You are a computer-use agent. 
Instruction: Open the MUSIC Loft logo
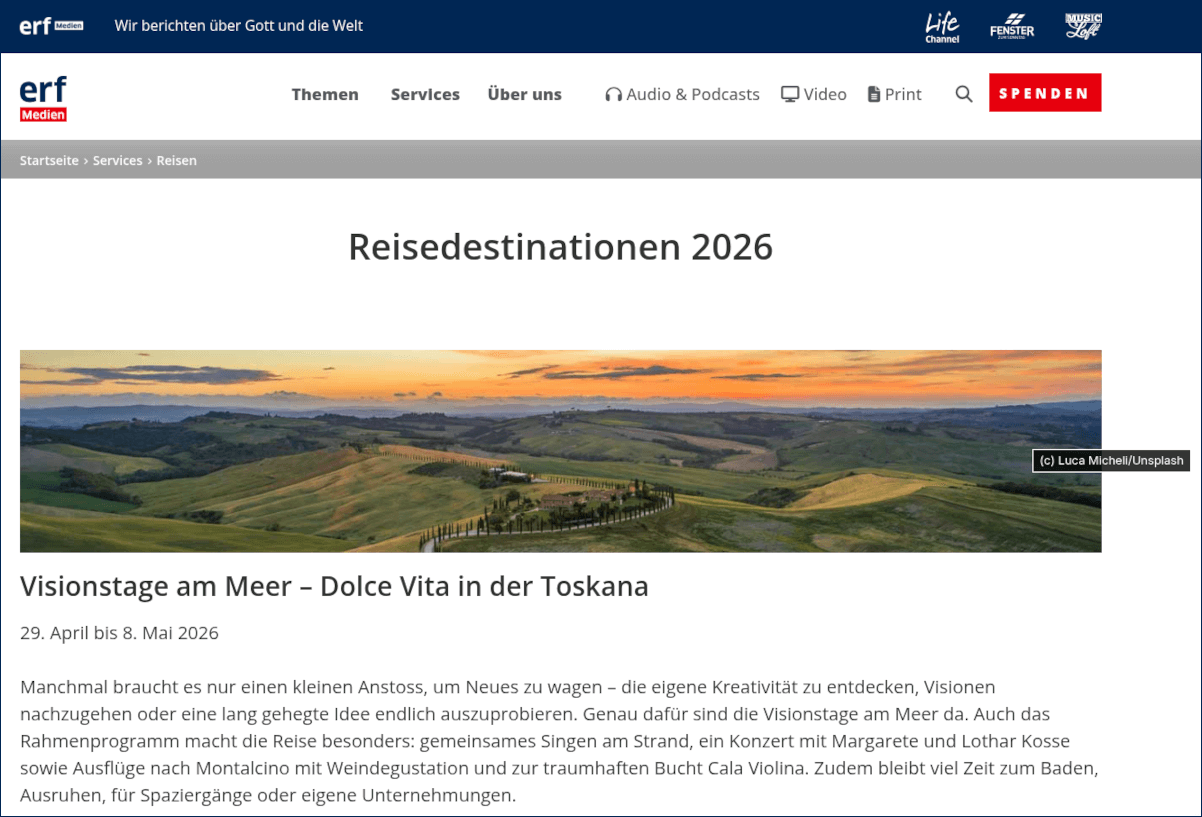1083,24
